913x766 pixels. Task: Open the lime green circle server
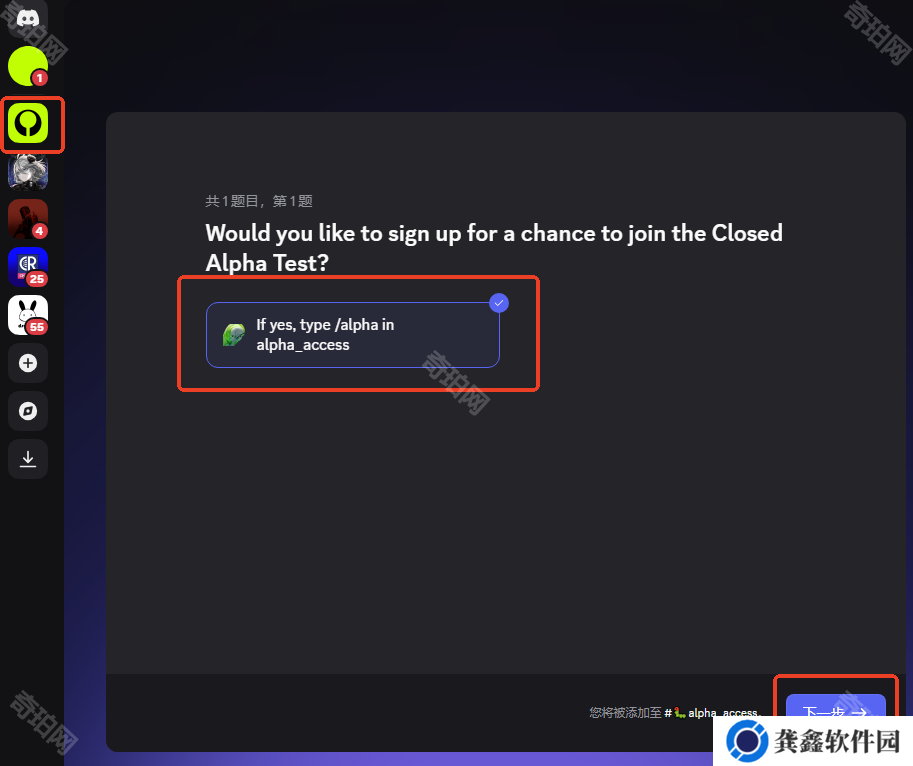(27, 66)
